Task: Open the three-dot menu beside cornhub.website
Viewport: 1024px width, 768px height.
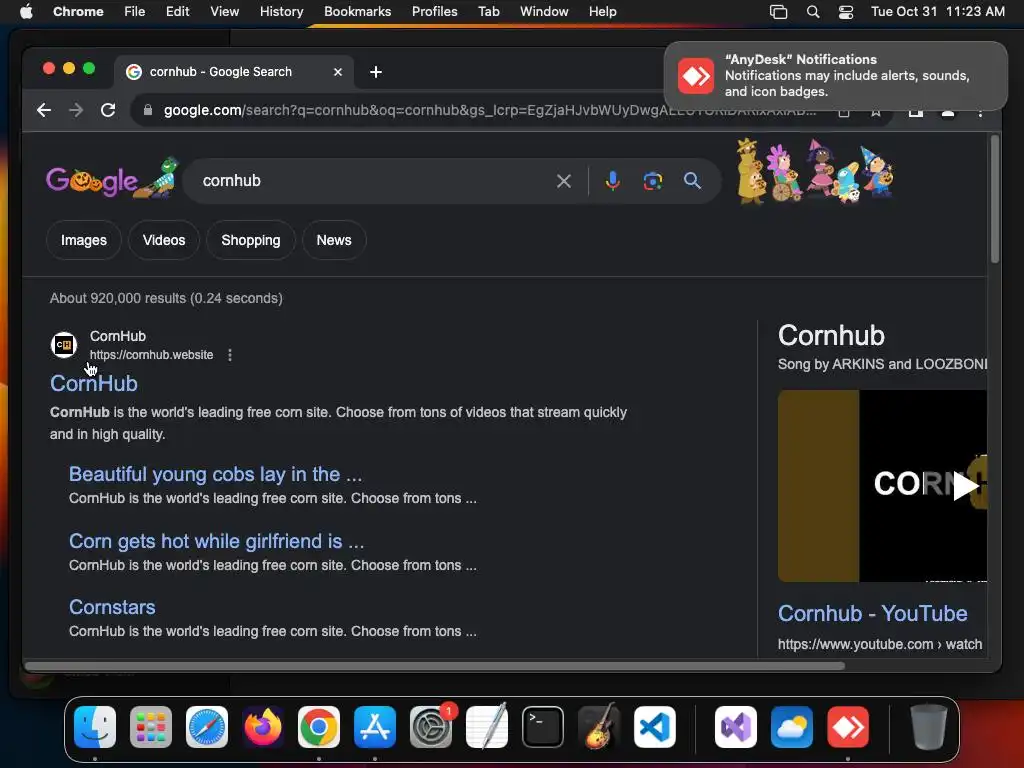Action: point(230,355)
